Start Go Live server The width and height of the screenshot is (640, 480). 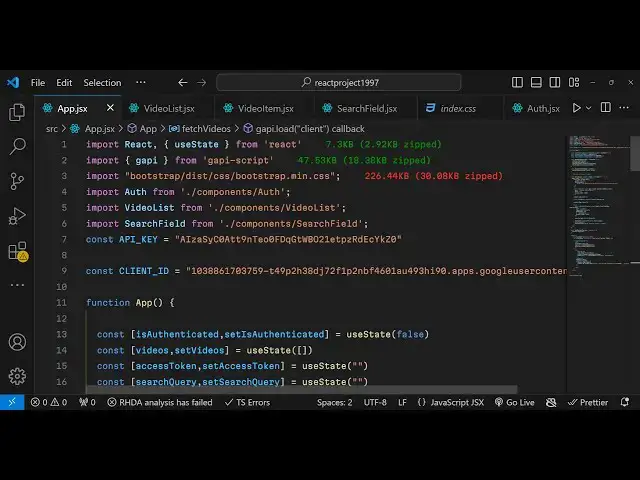point(514,402)
